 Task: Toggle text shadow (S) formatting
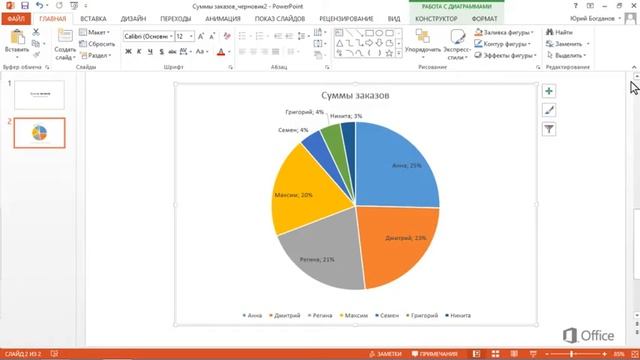[x=161, y=51]
